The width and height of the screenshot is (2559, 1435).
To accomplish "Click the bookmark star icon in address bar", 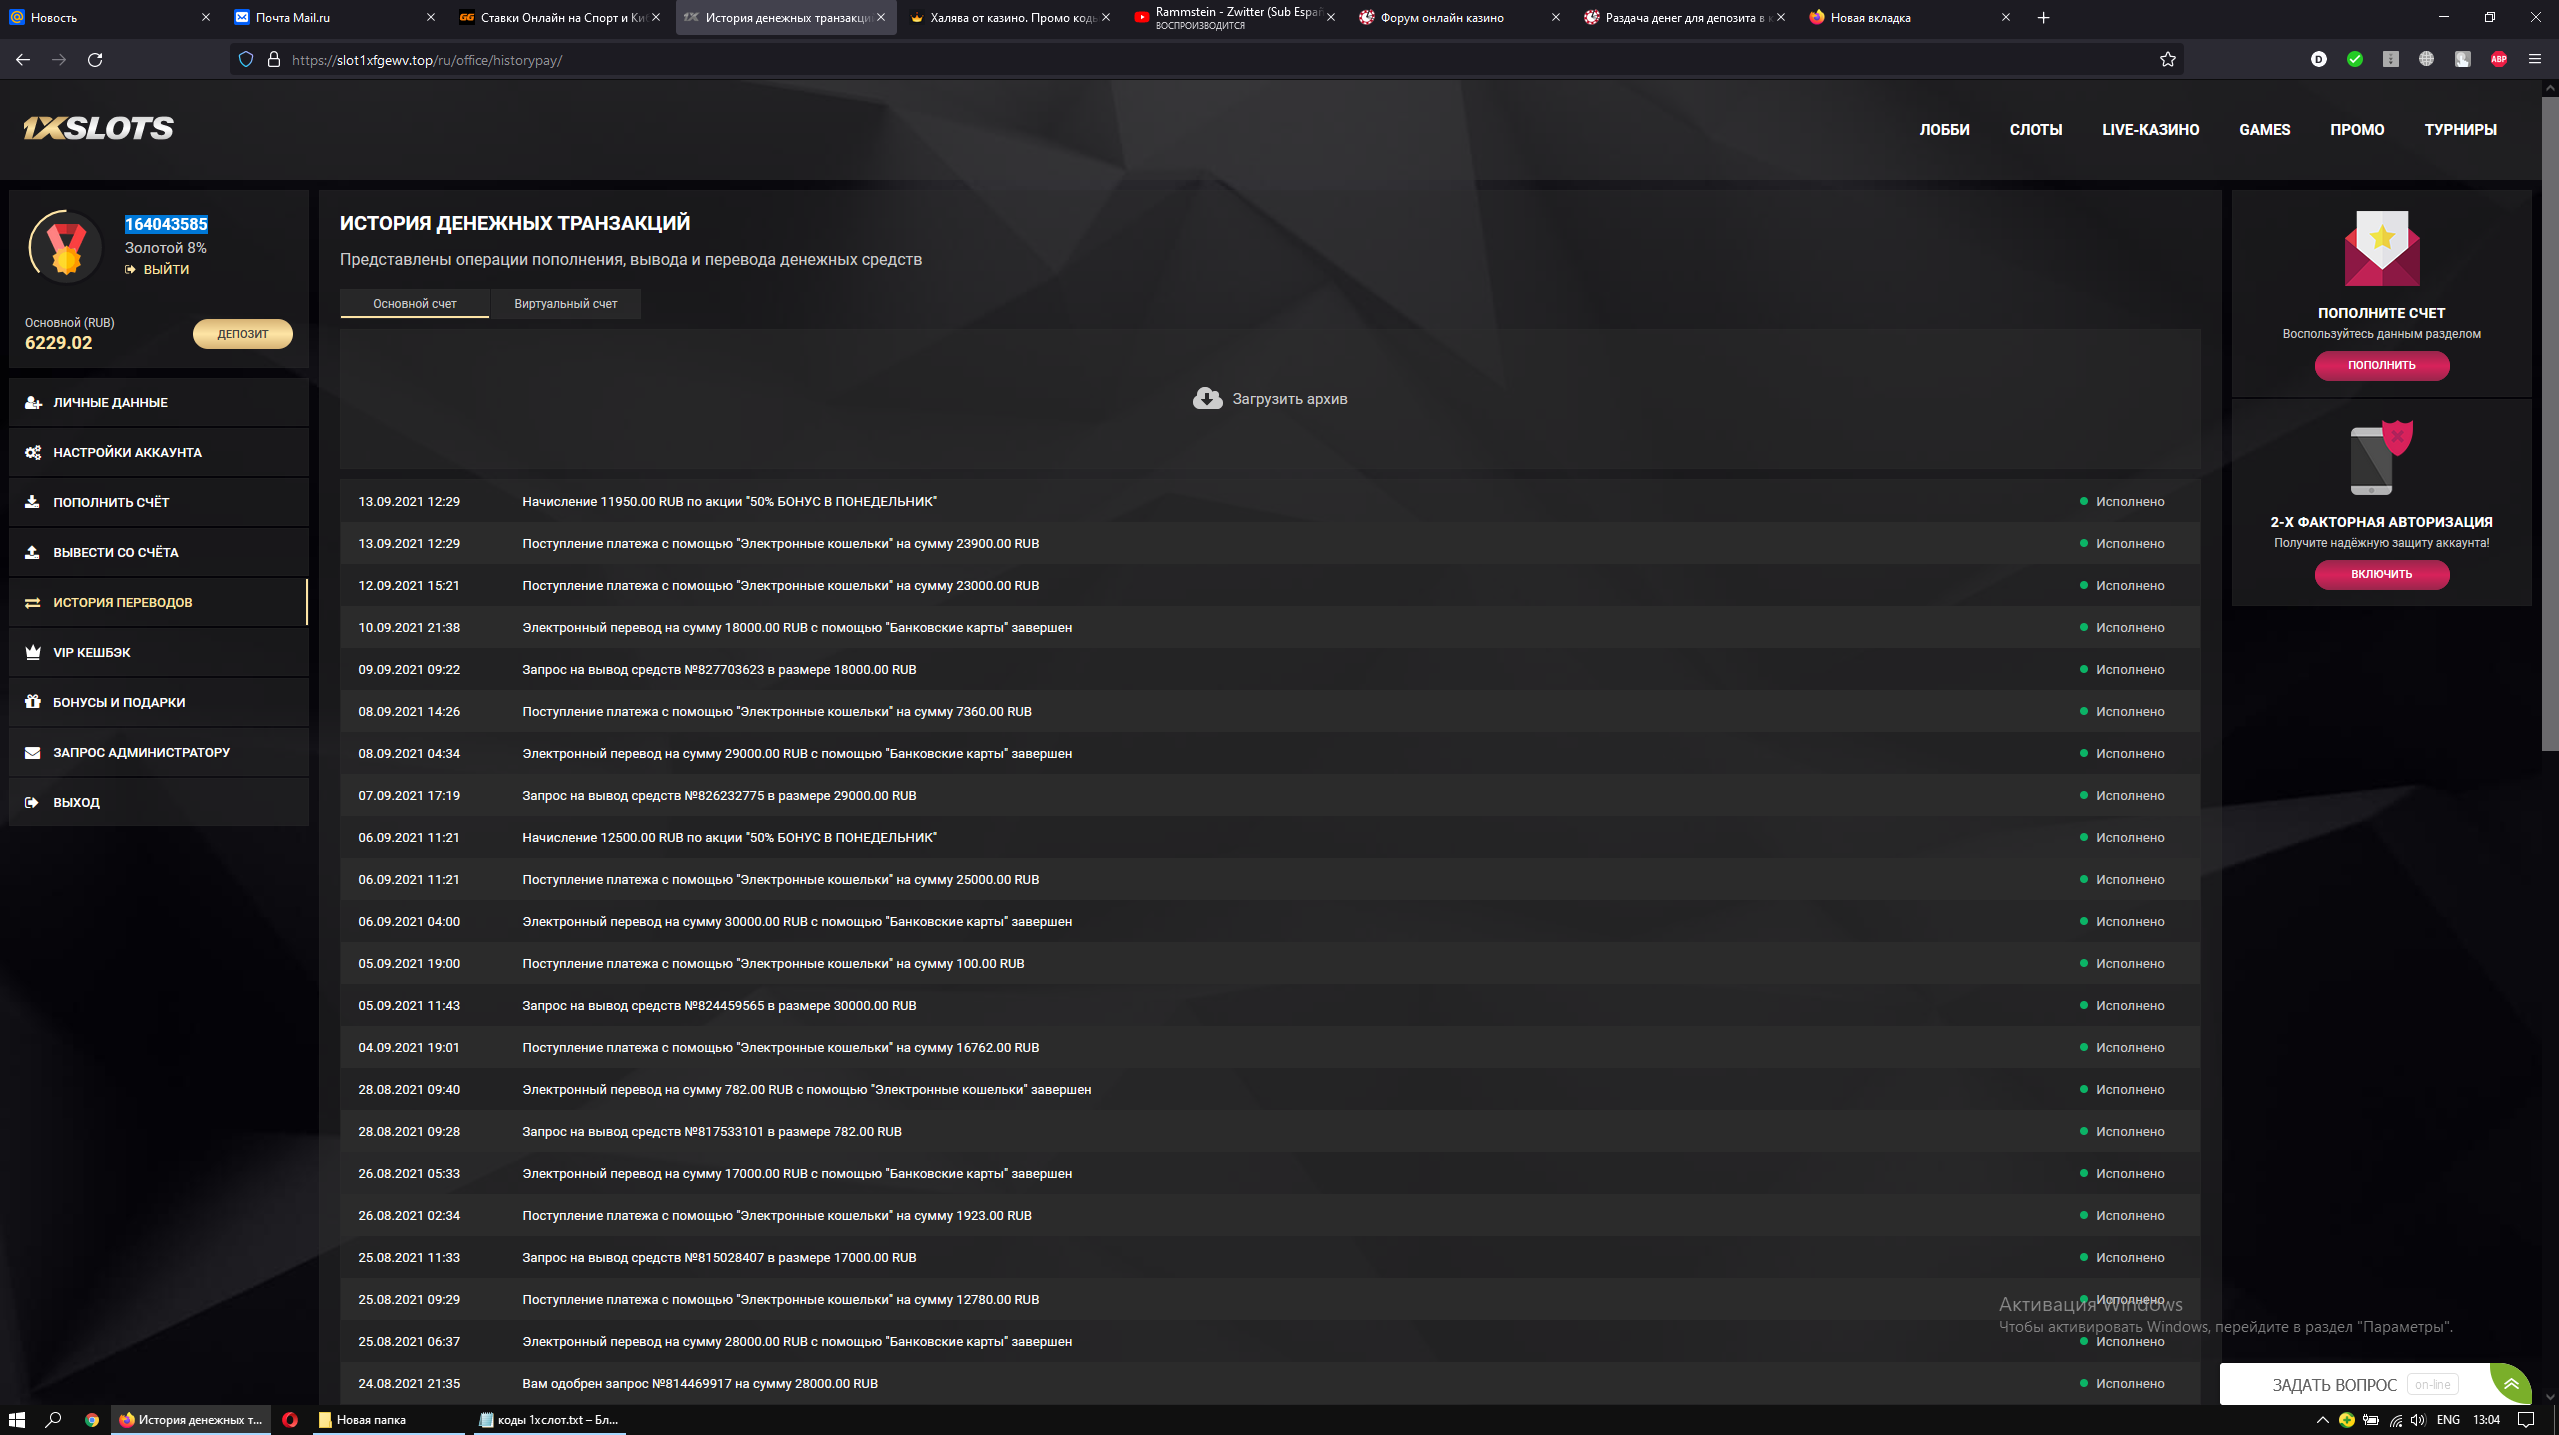I will click(2167, 60).
